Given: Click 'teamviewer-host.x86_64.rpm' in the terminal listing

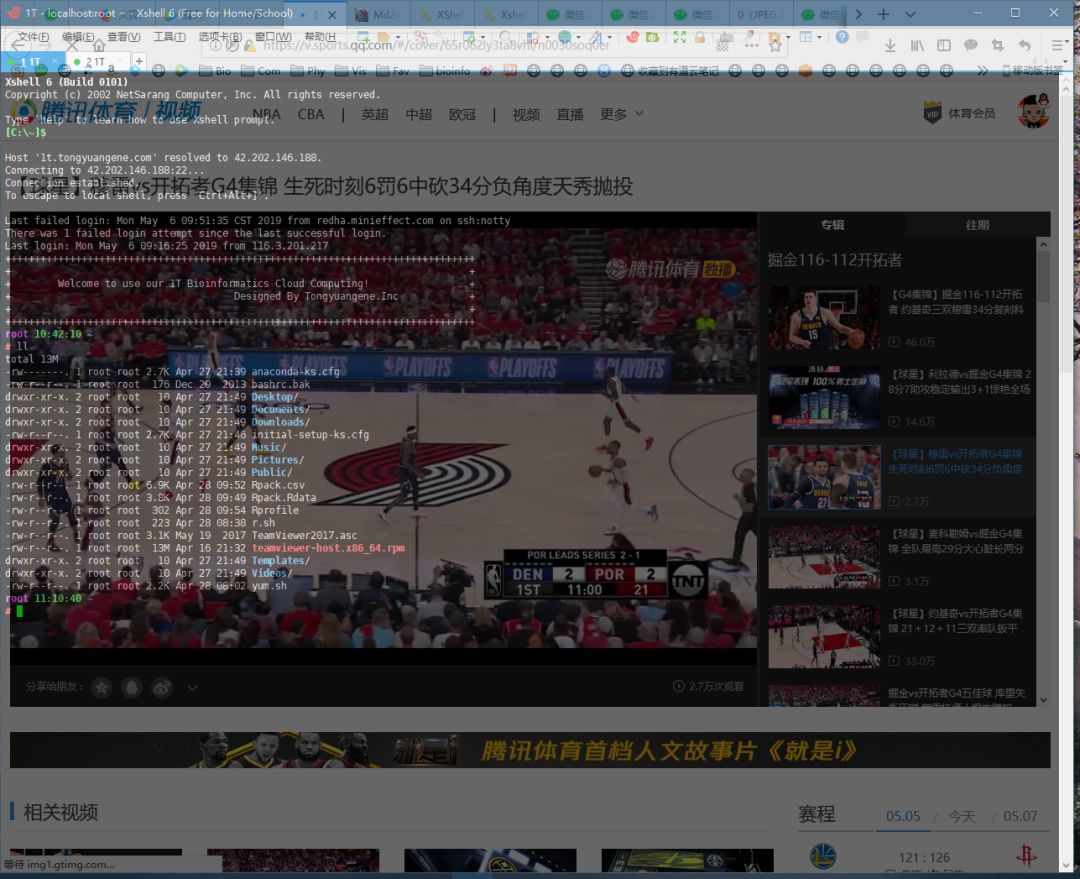Looking at the screenshot, I should tap(328, 548).
